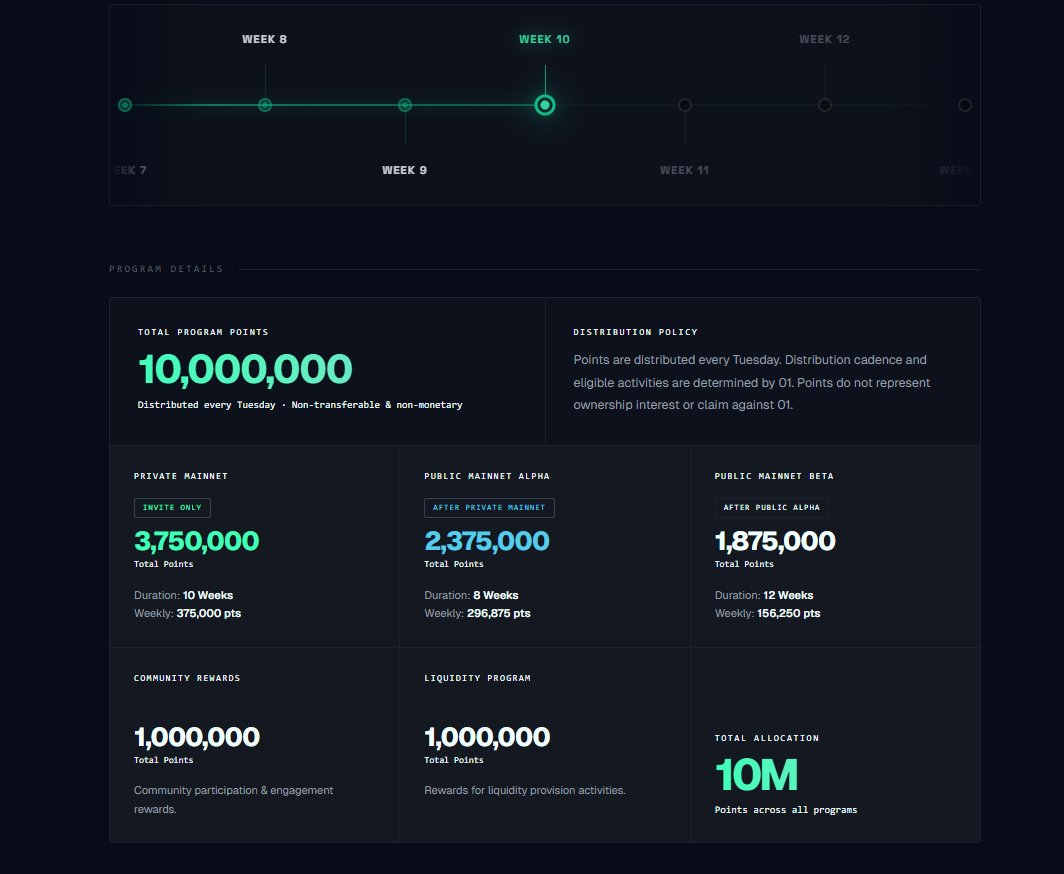Click 'Duration: 10 Weeks' text
This screenshot has height=874, width=1064.
click(x=183, y=595)
